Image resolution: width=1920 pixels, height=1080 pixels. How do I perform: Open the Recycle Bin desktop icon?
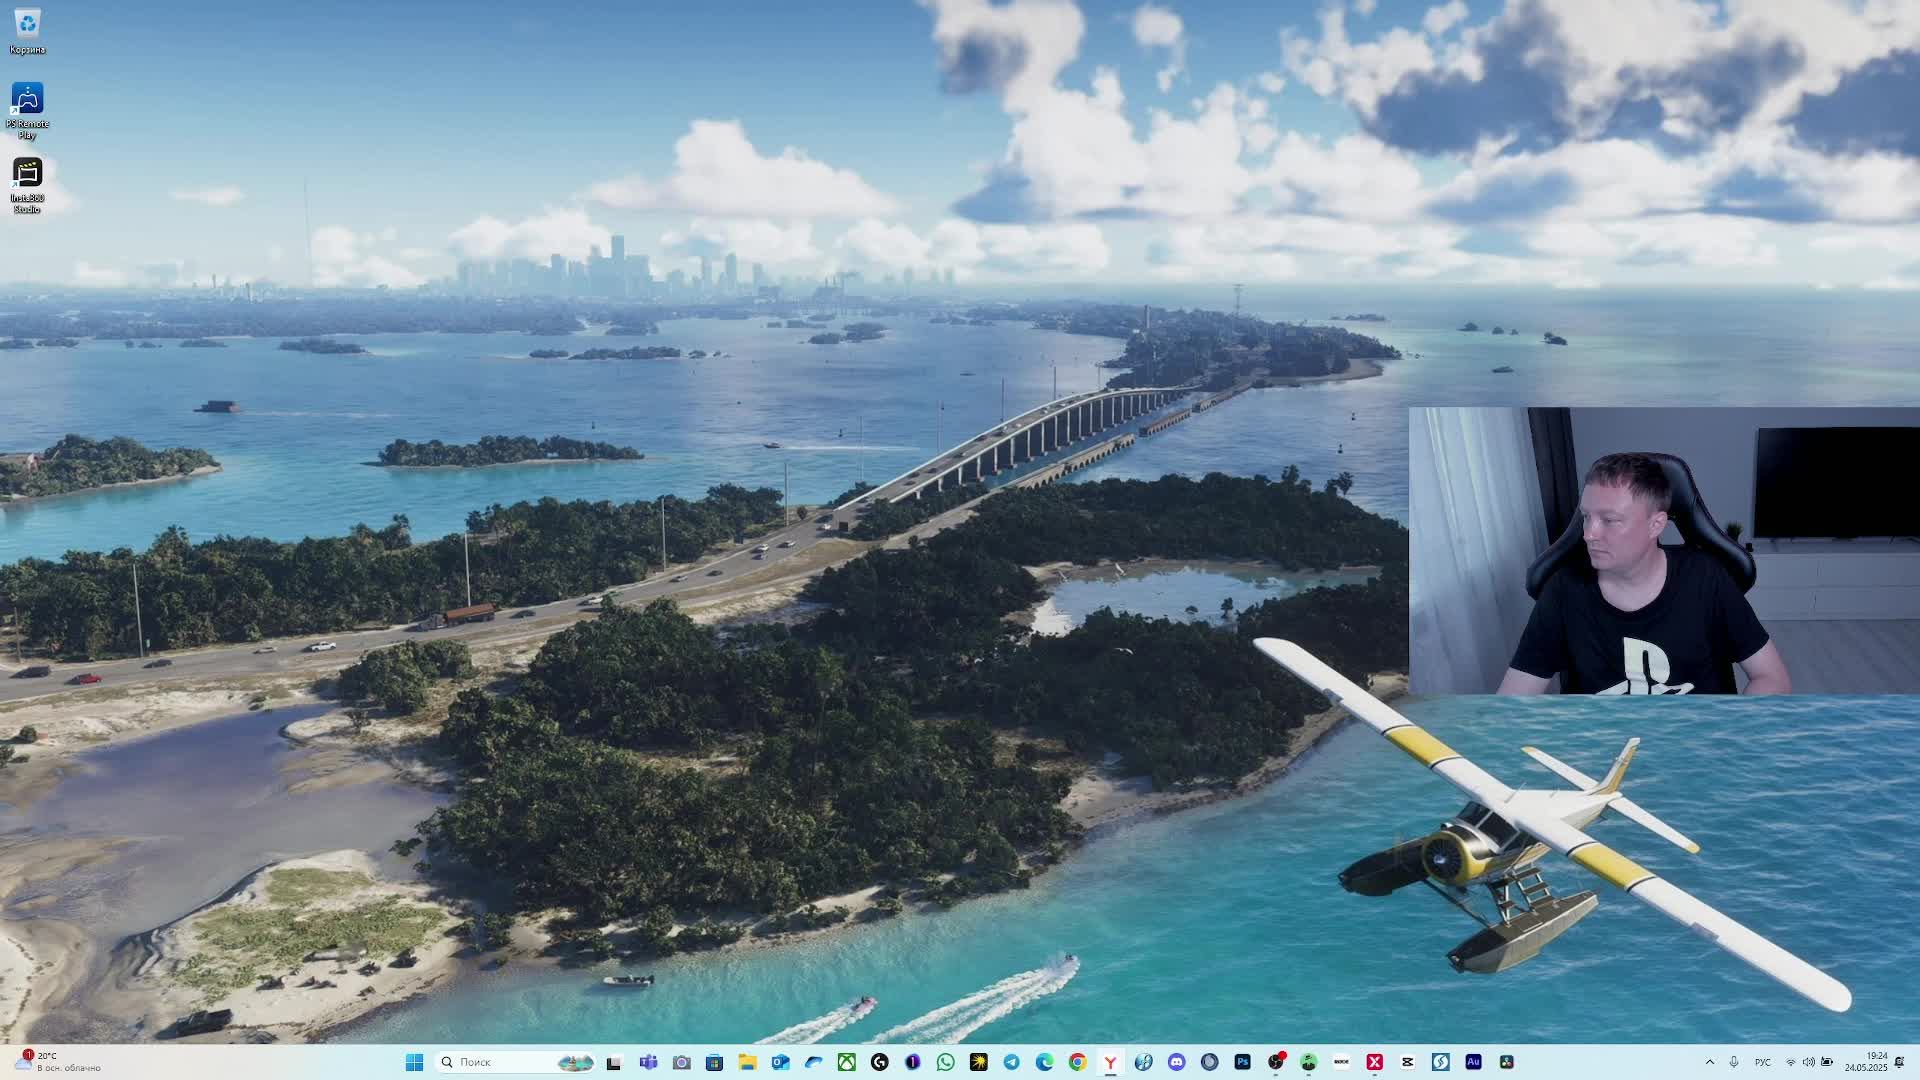(x=27, y=24)
